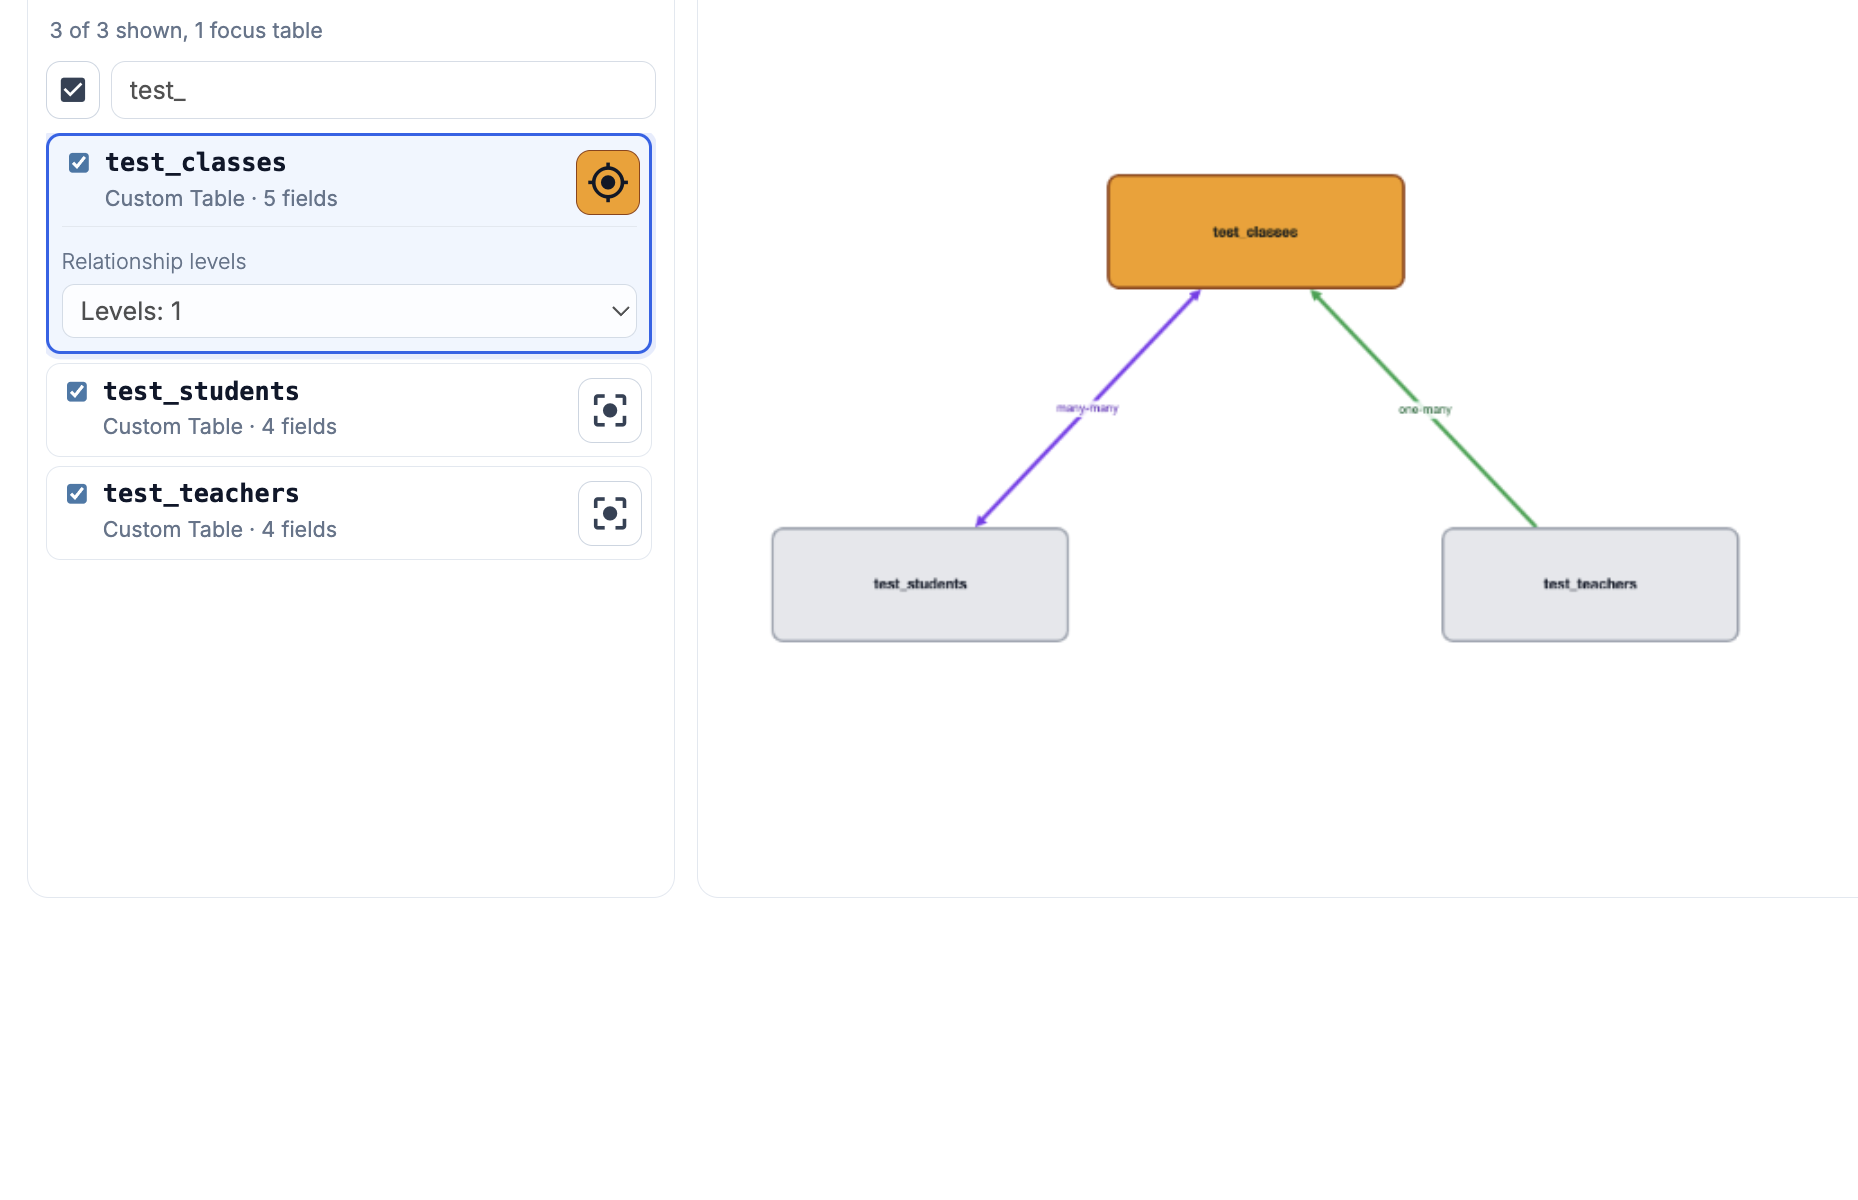
Task: Select the test_teachers diagram node
Action: [x=1590, y=585]
